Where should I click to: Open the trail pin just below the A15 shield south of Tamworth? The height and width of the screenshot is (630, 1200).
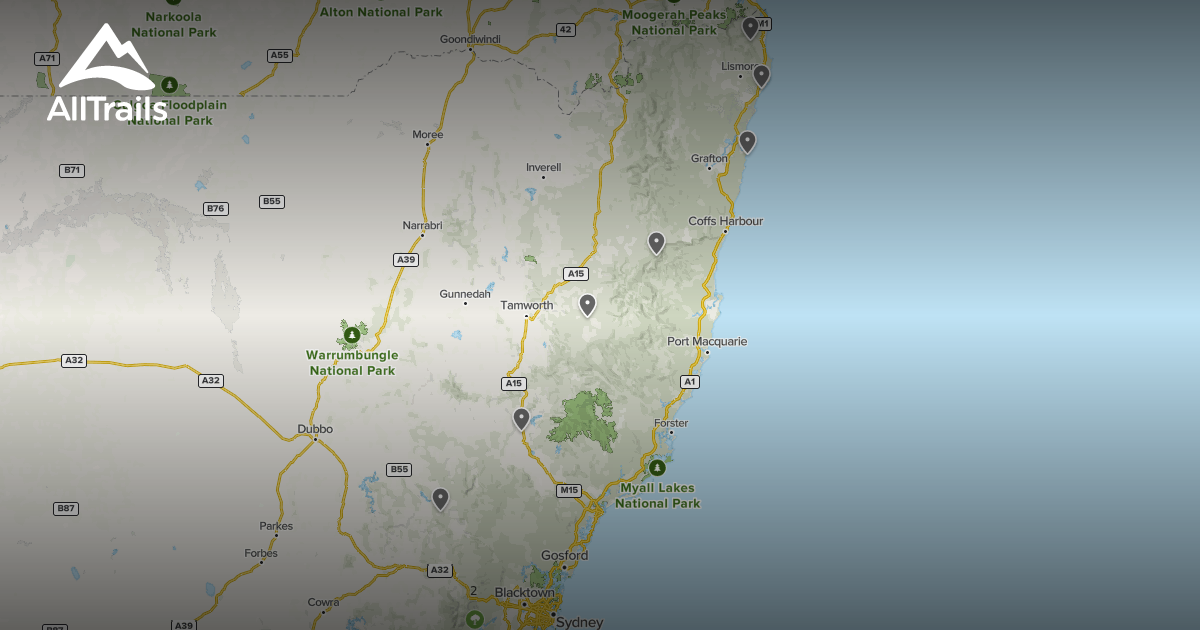pyautogui.click(x=521, y=418)
